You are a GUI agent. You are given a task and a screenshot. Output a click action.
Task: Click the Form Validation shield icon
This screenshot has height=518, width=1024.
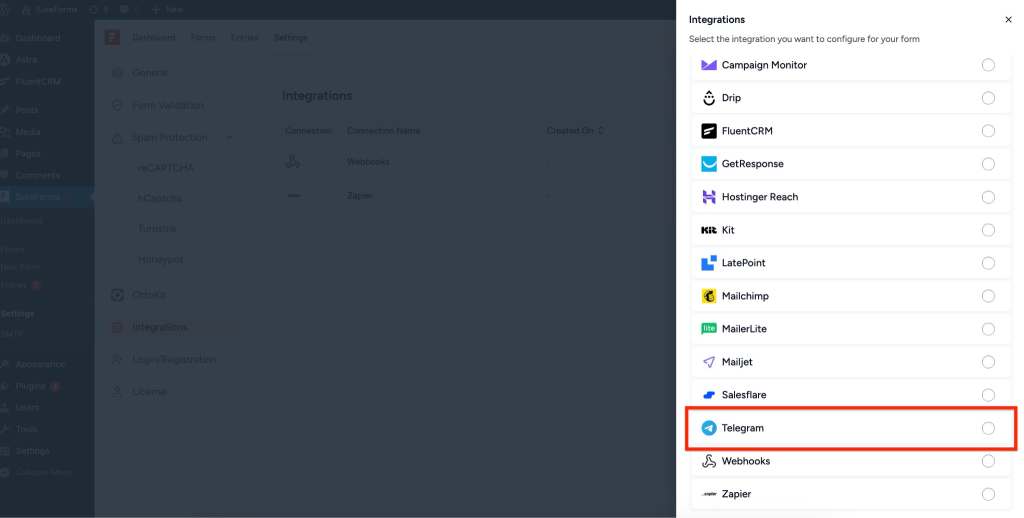click(118, 105)
